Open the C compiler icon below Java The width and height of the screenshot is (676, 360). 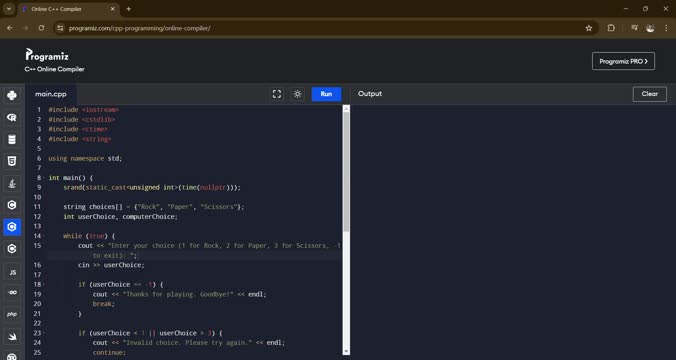12,205
